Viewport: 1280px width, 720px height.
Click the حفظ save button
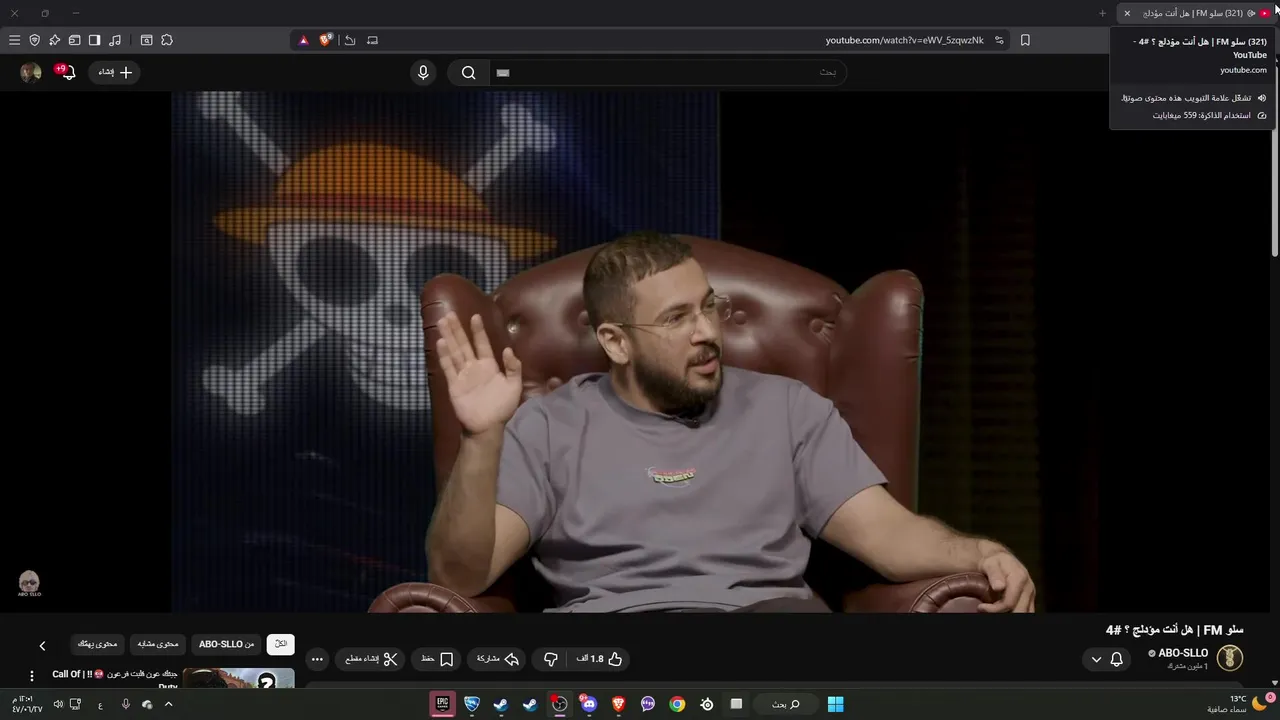(x=437, y=659)
